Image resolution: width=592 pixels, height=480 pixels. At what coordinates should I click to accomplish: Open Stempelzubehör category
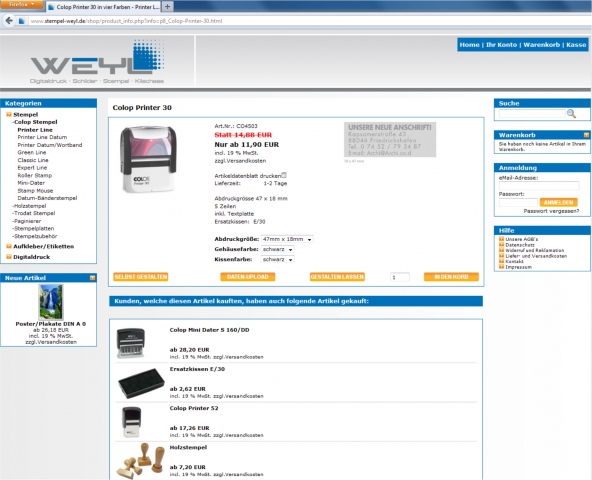(35, 236)
